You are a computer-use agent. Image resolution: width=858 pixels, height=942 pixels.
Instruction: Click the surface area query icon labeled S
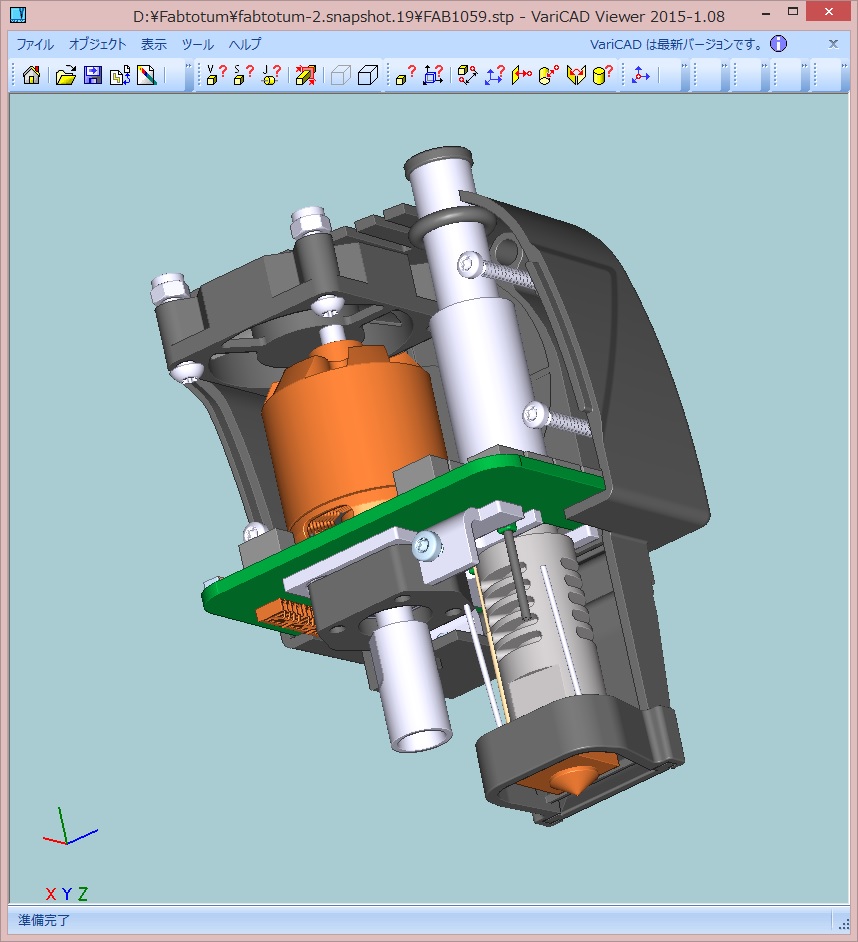tap(243, 75)
